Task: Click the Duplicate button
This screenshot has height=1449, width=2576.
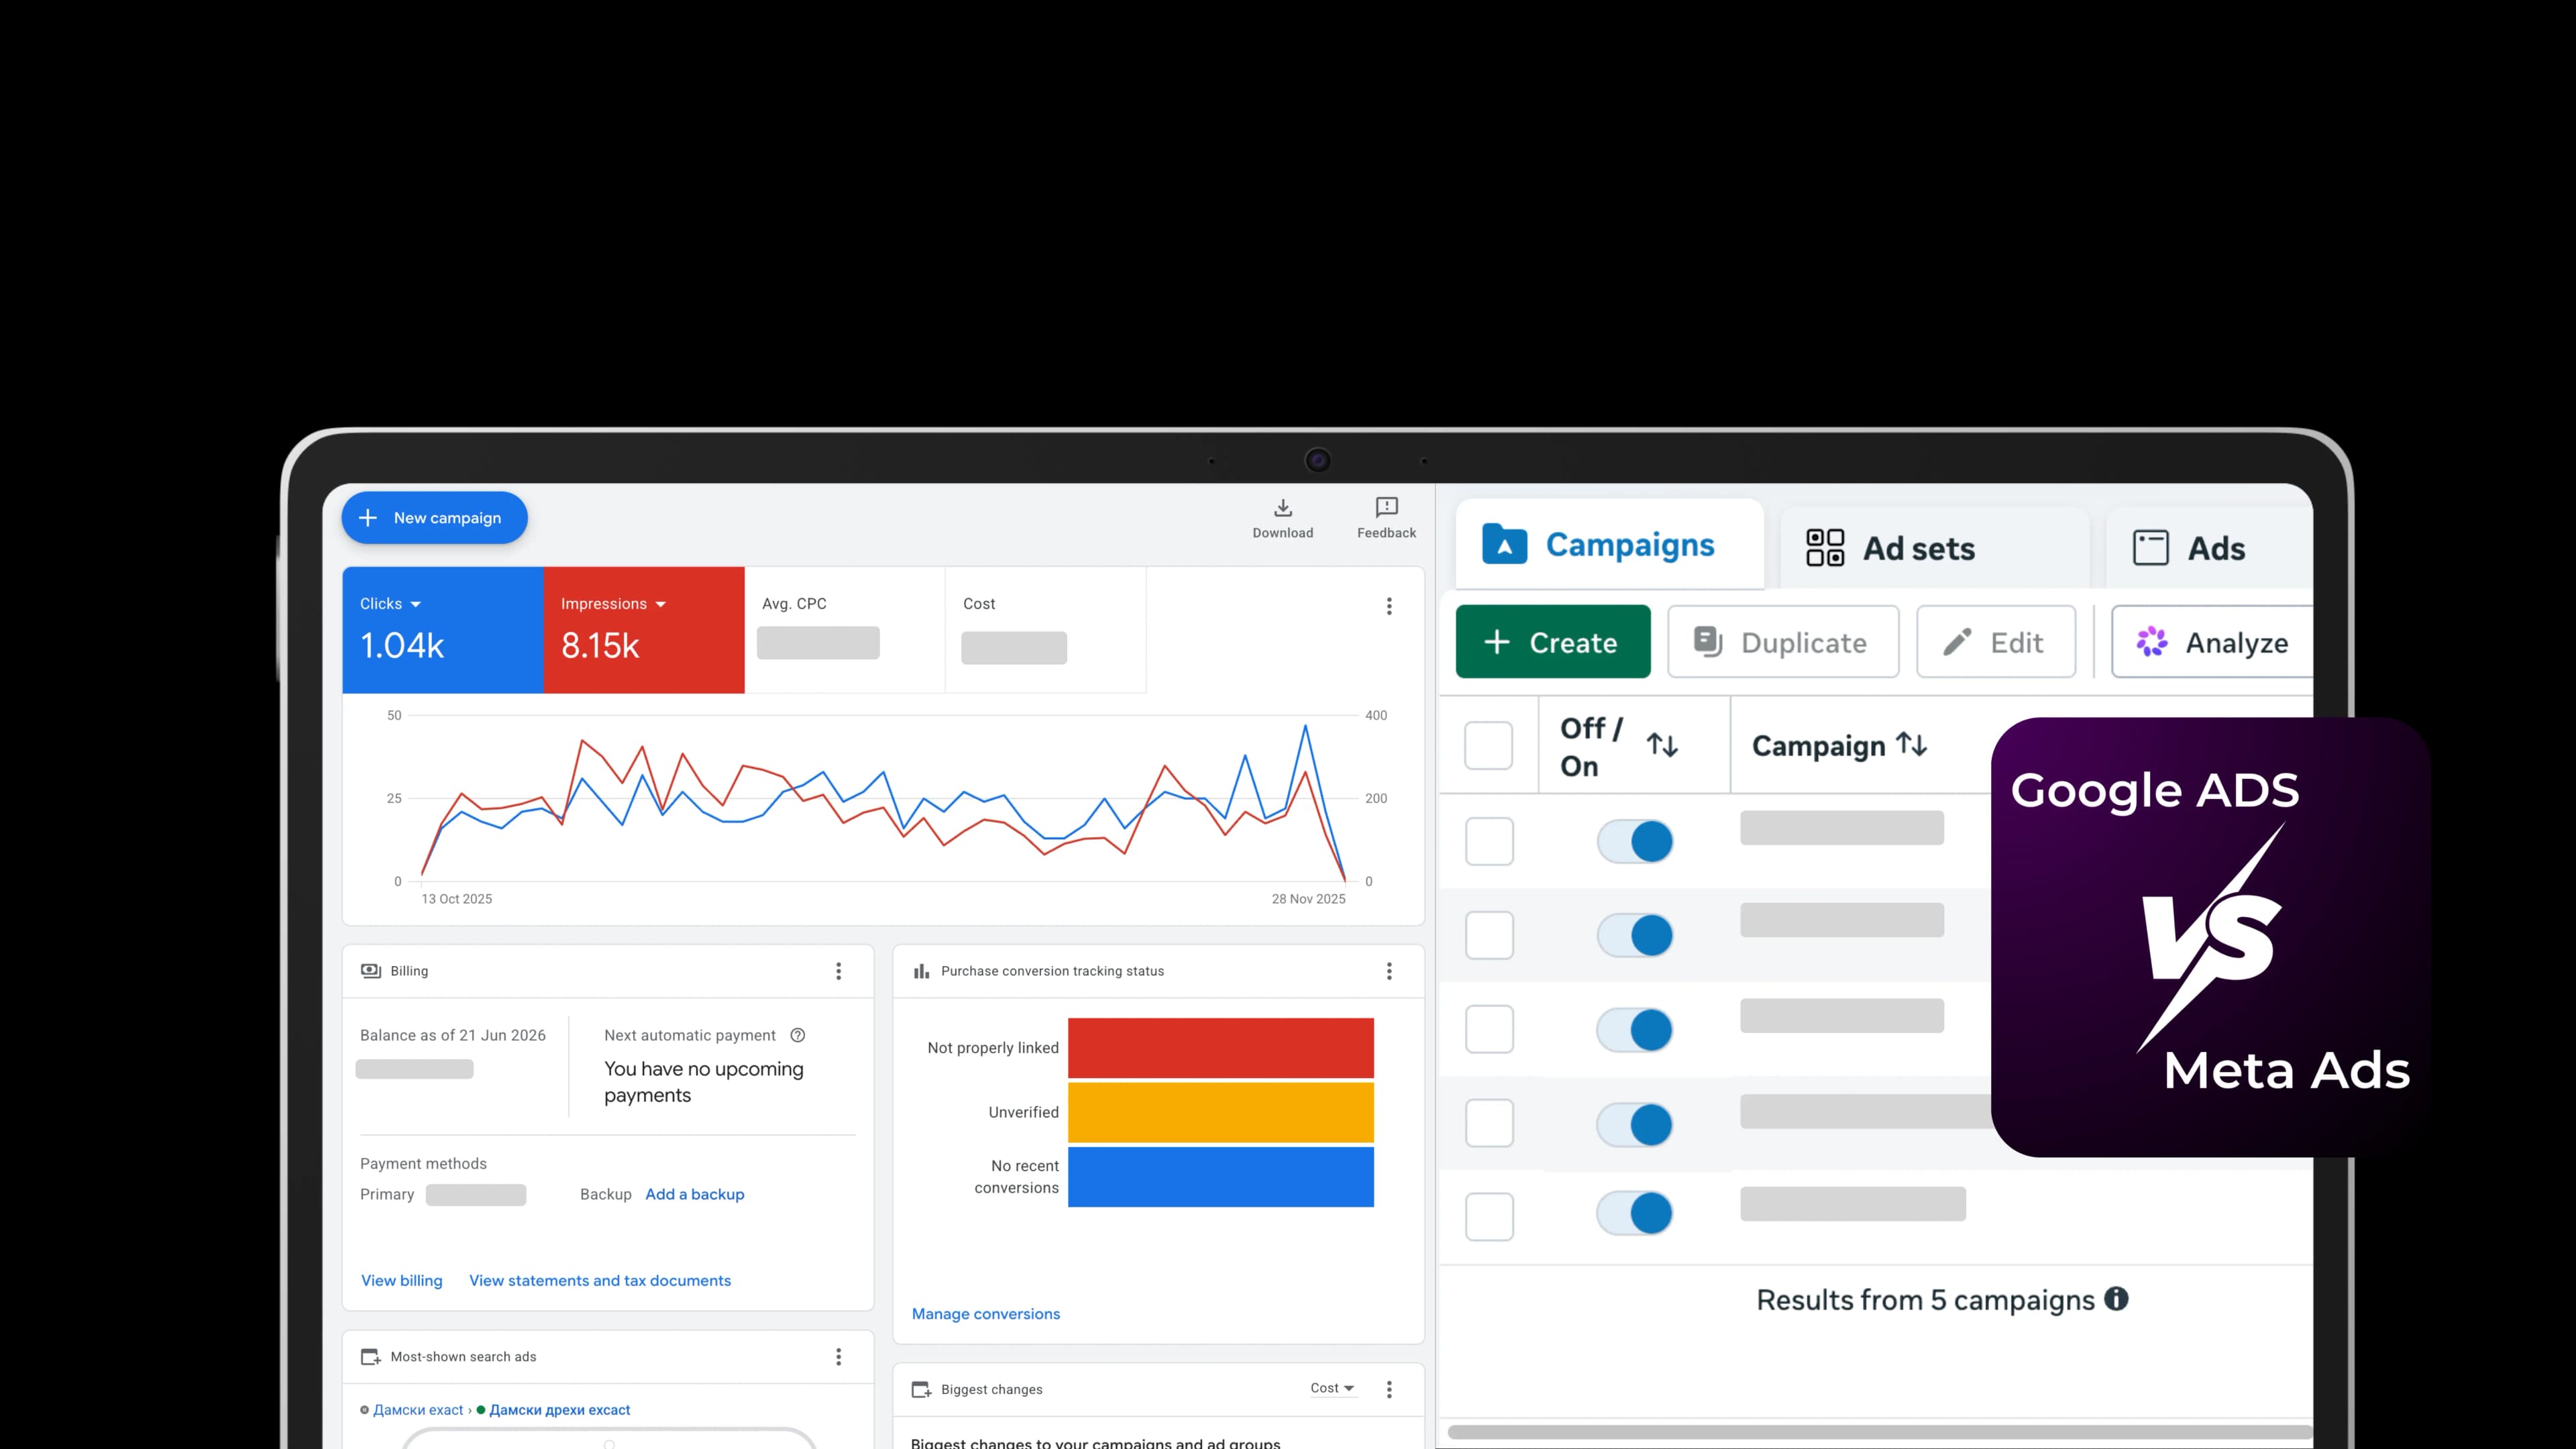Action: pyautogui.click(x=1783, y=642)
